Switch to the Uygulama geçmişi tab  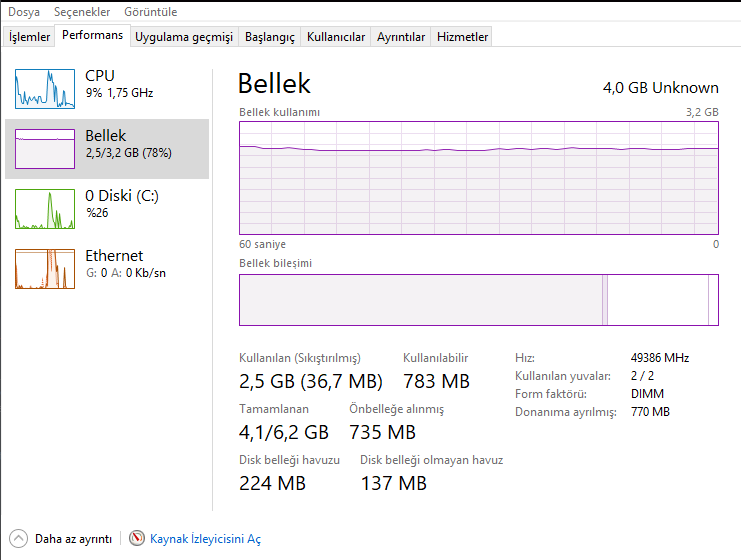(x=184, y=37)
